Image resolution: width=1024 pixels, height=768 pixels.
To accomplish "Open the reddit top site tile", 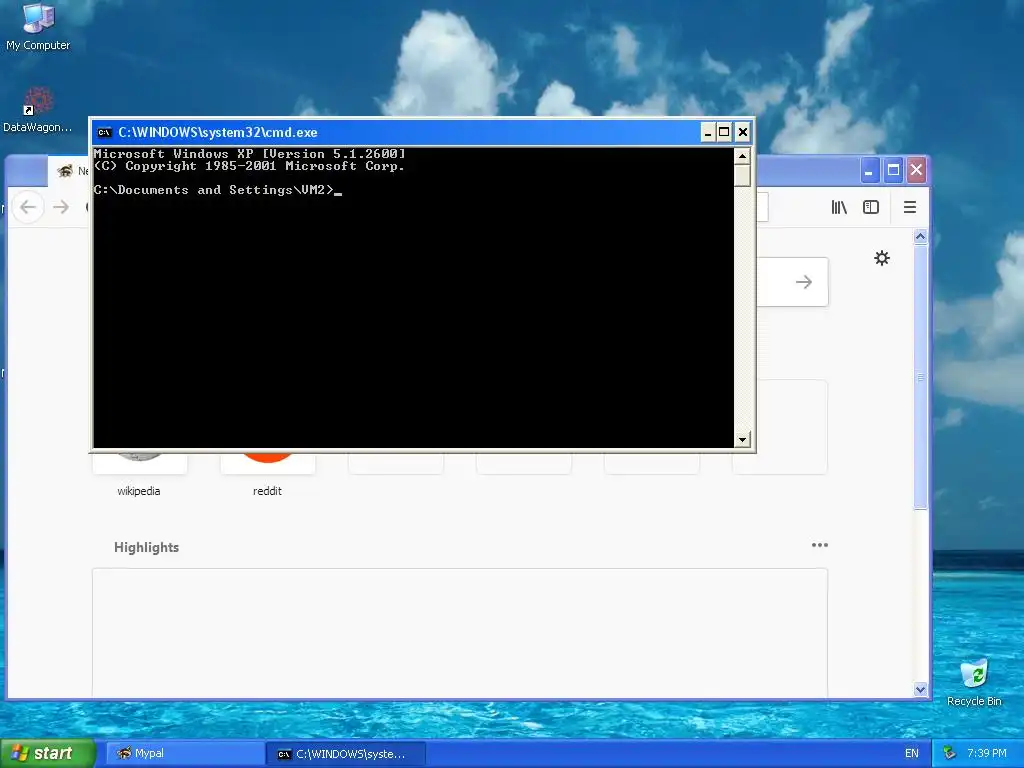I will click(x=267, y=473).
